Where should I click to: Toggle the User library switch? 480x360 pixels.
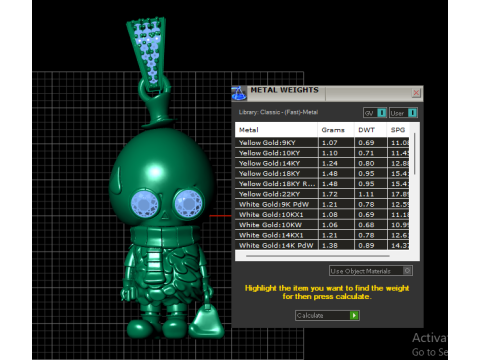click(403, 113)
